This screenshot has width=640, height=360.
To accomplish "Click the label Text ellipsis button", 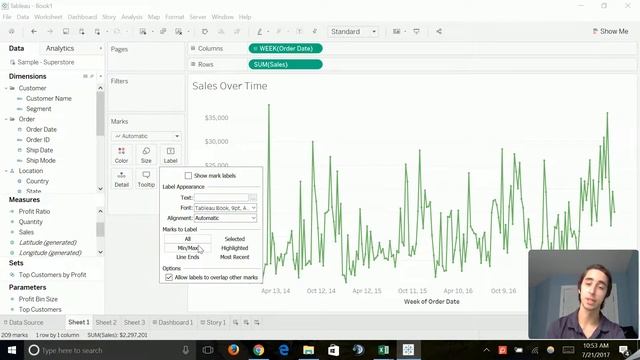I will point(253,198).
